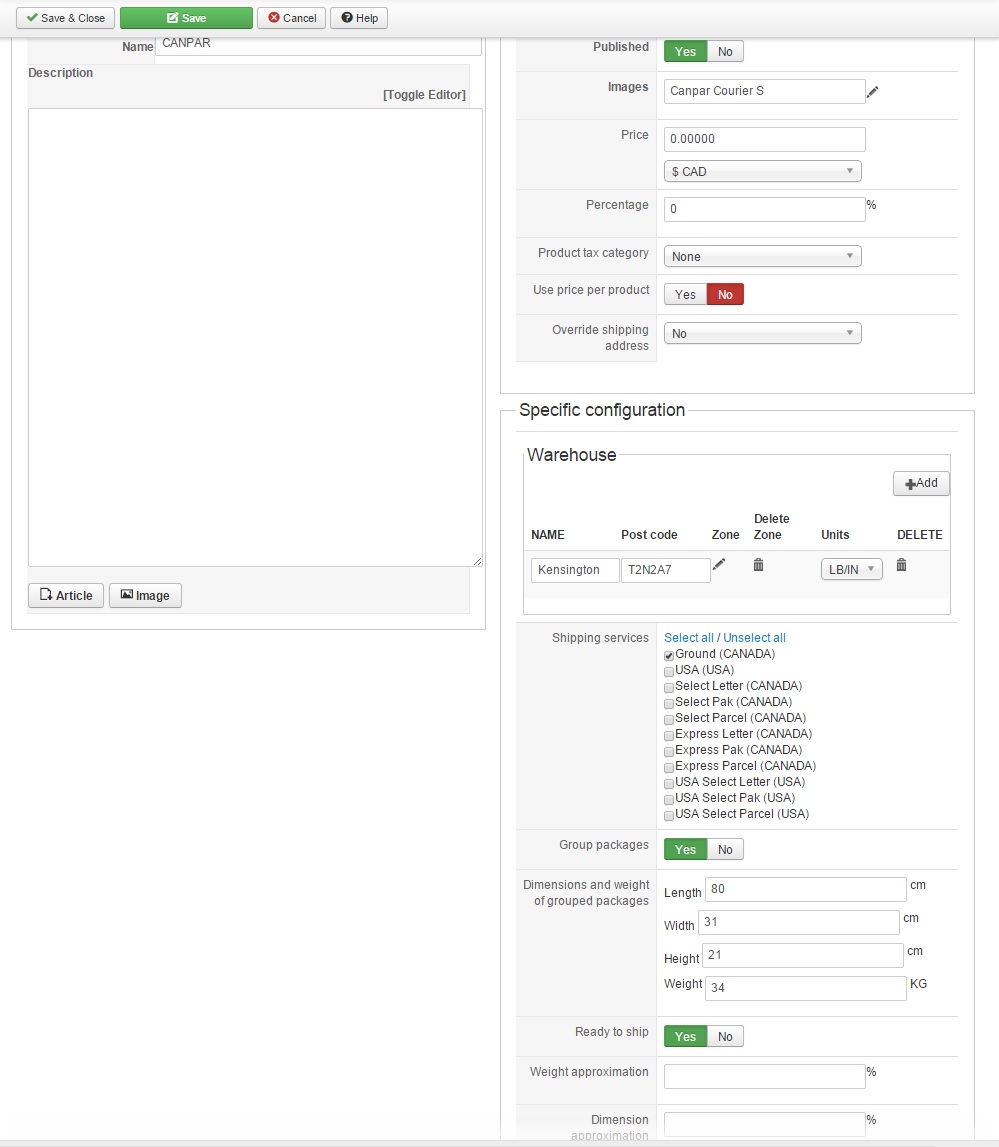The height and width of the screenshot is (1147, 999).
Task: Check Express Pak (CANADA) service
Action: point(669,752)
